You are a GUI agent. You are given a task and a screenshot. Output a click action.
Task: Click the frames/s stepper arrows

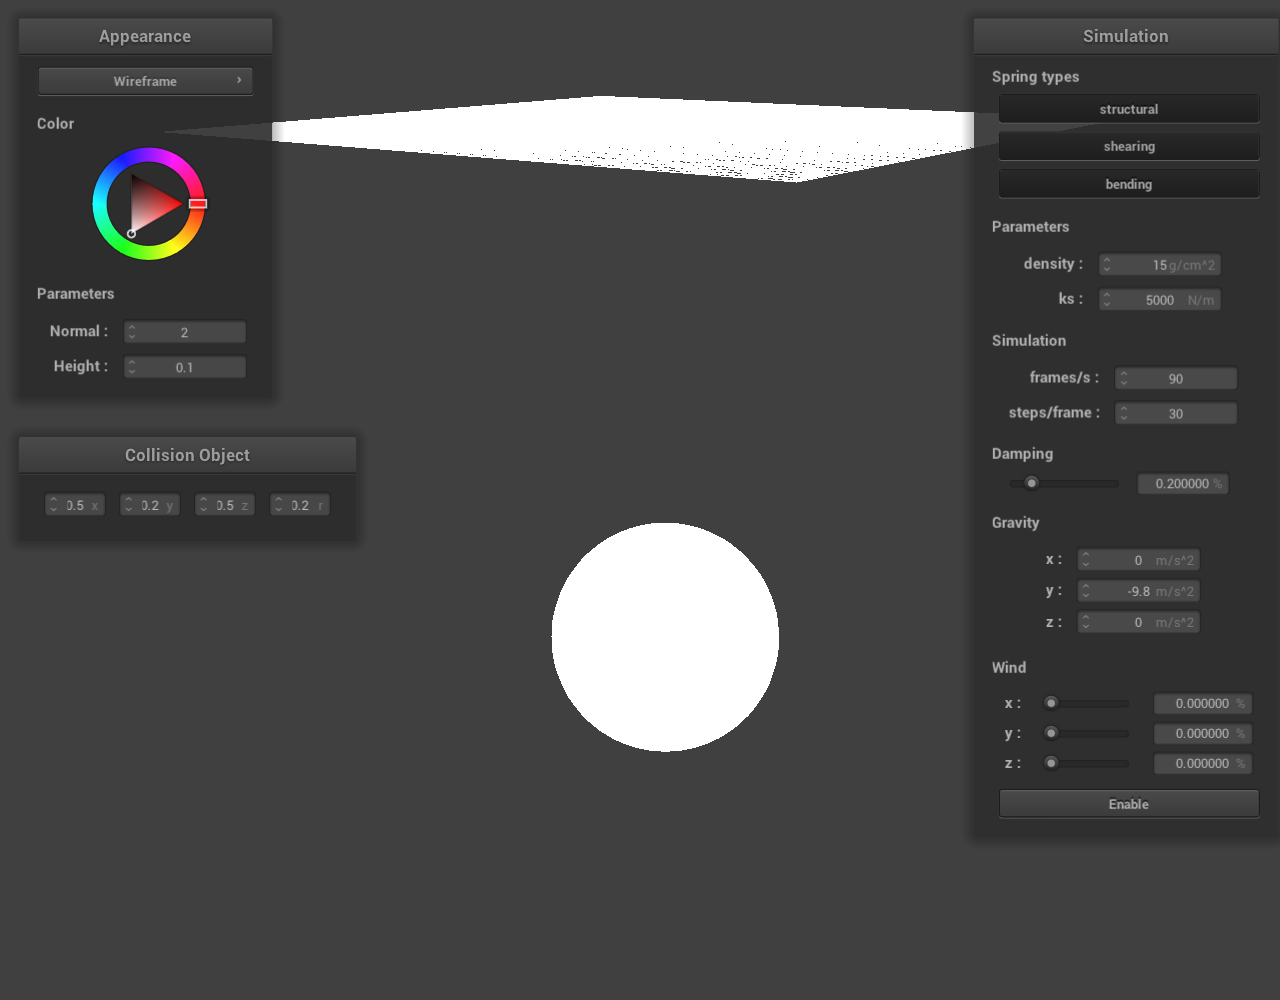tap(1124, 379)
